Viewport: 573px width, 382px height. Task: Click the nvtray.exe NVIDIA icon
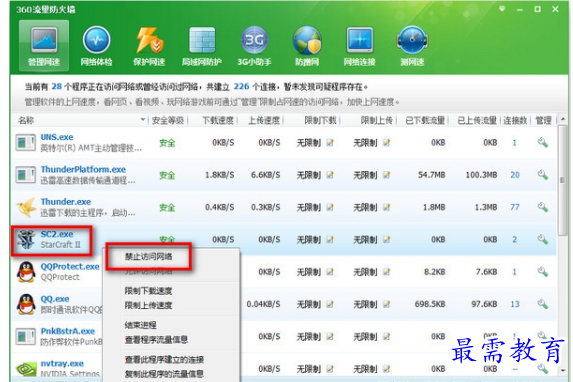pyautogui.click(x=26, y=368)
